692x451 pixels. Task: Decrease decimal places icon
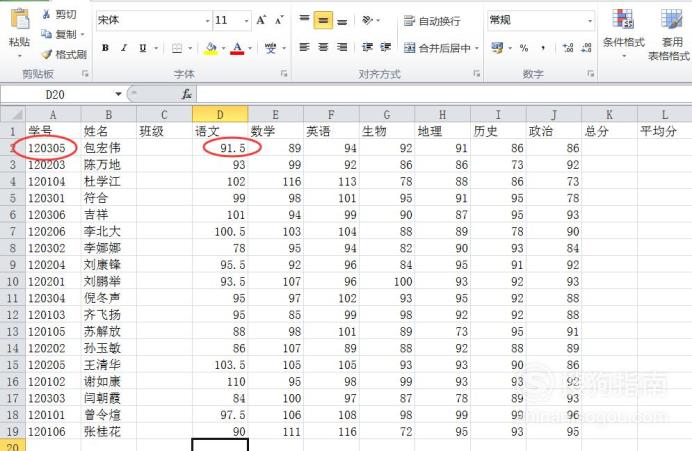click(586, 48)
